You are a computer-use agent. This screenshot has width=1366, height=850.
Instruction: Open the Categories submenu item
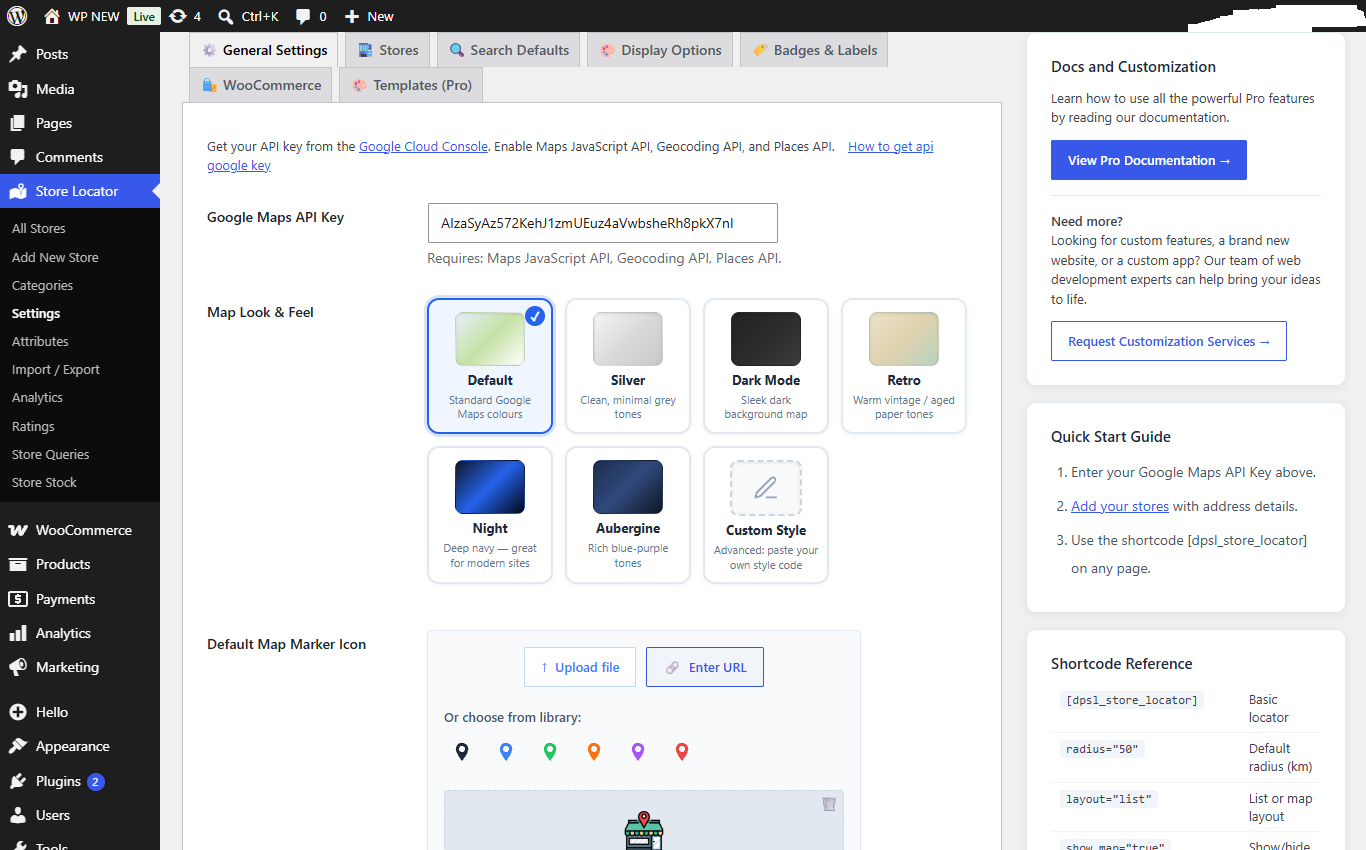[42, 285]
